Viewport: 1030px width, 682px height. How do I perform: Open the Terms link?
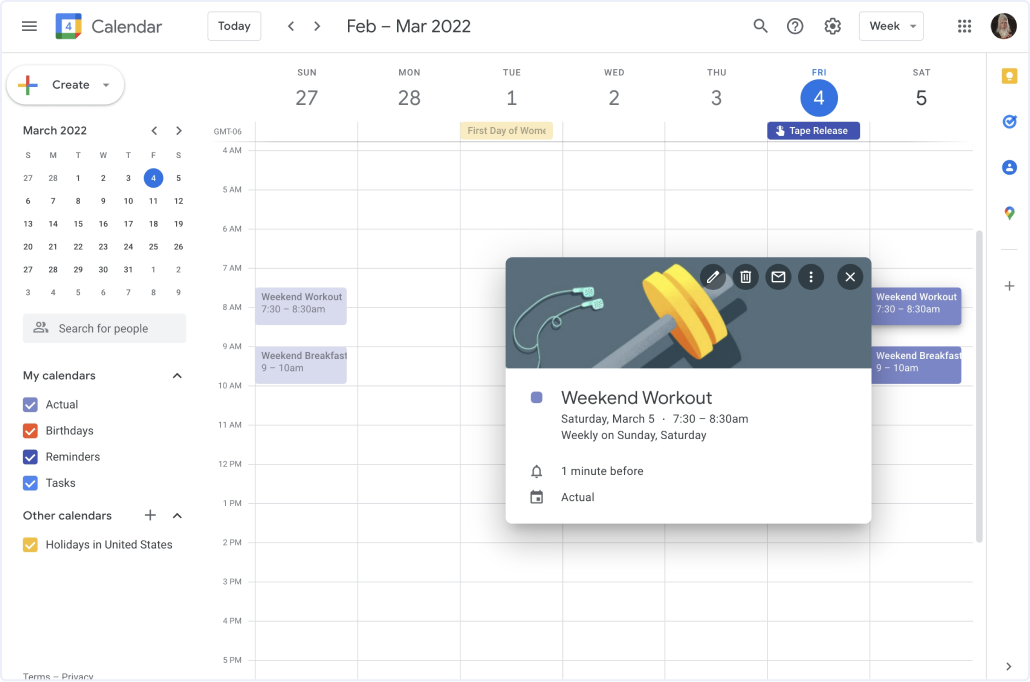point(36,676)
